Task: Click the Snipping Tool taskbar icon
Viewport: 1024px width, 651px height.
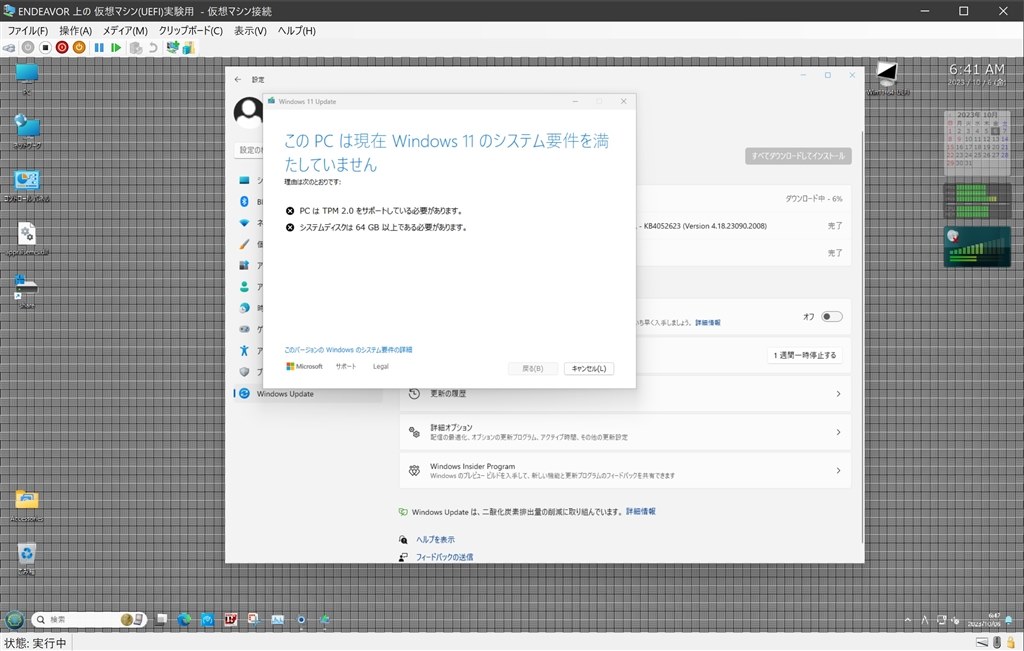Action: (254, 620)
